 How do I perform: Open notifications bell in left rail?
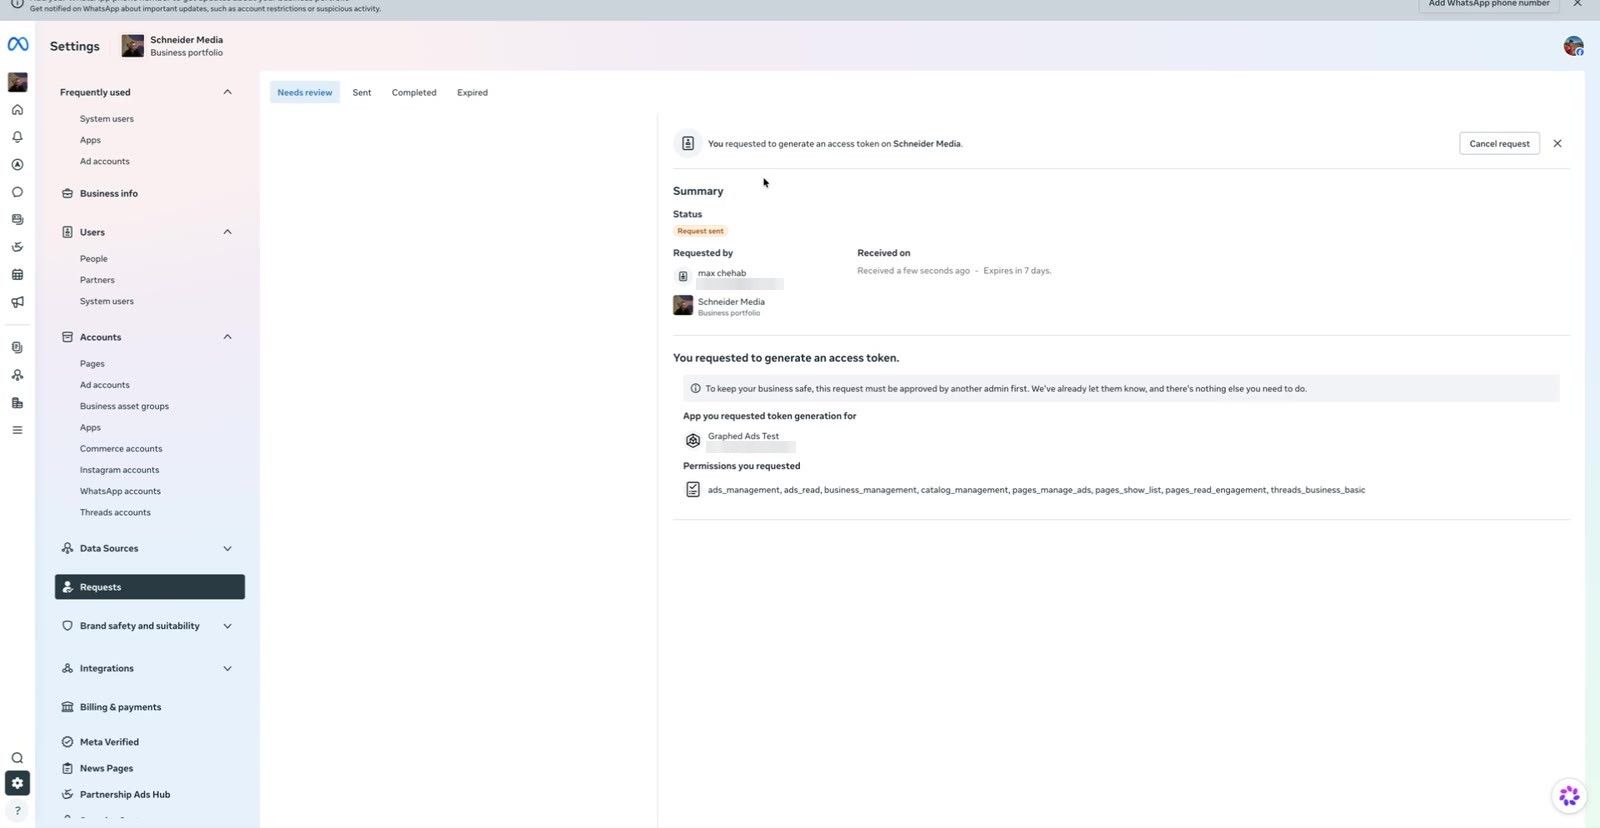(17, 137)
